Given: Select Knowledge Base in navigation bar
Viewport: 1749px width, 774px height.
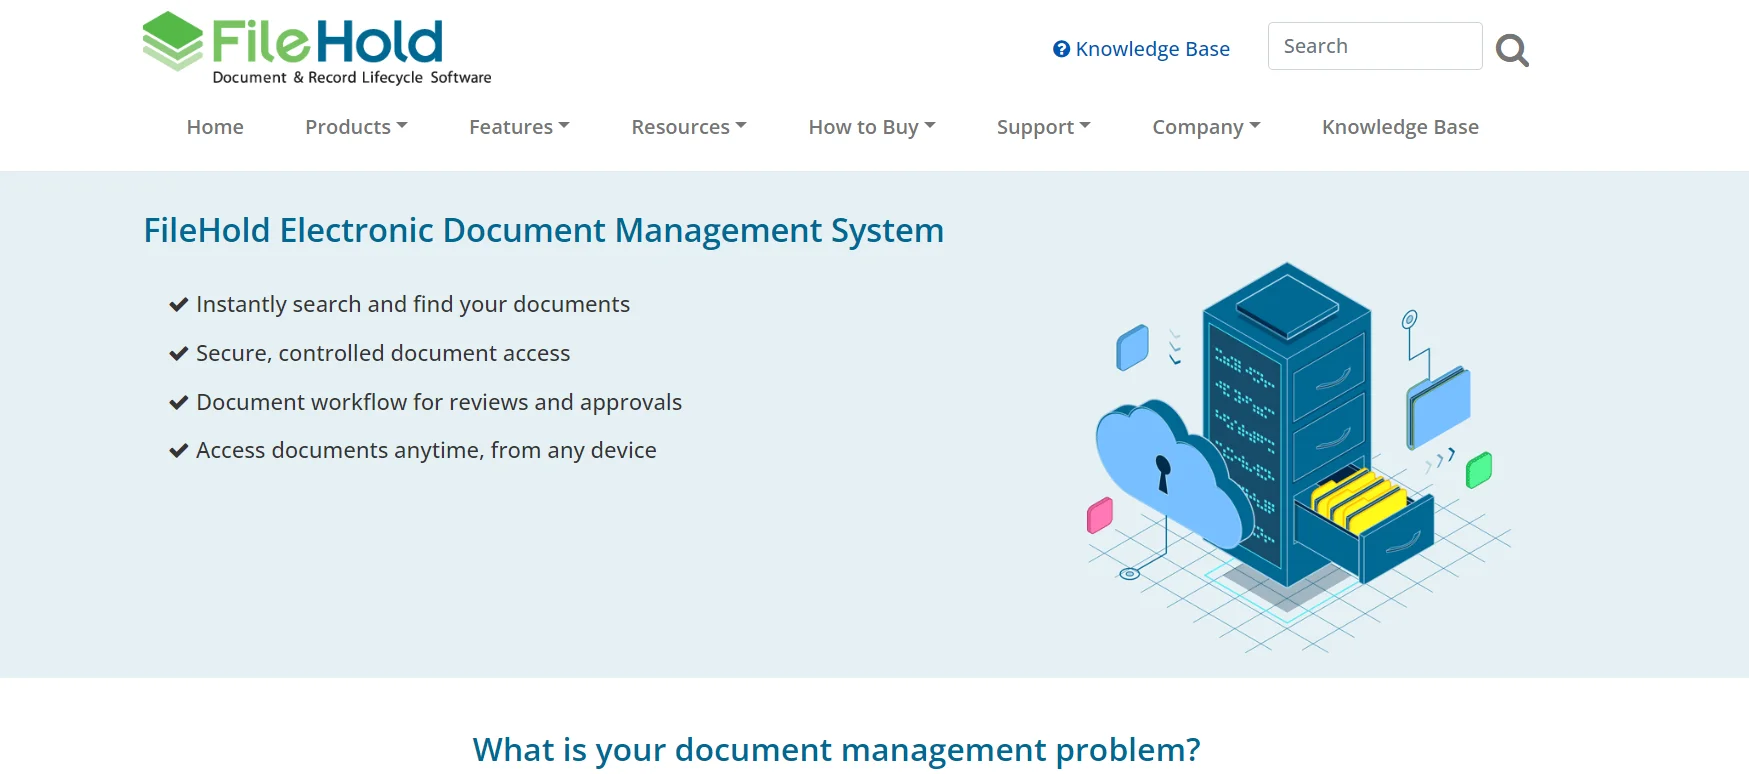Looking at the screenshot, I should (x=1400, y=127).
